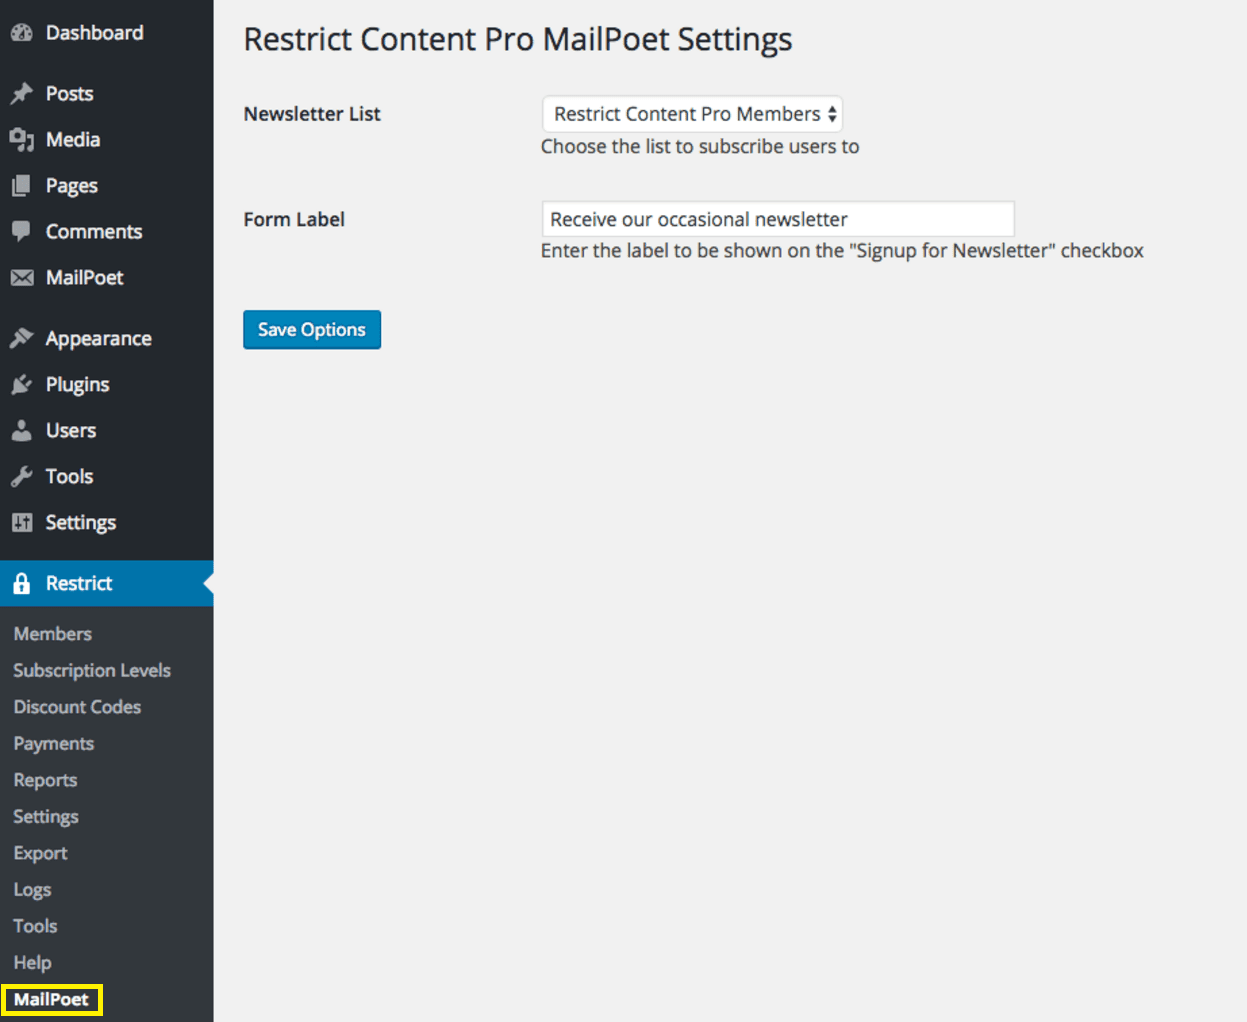The height and width of the screenshot is (1022, 1247).
Task: Open the Reports link under Restrict
Action: (x=45, y=779)
